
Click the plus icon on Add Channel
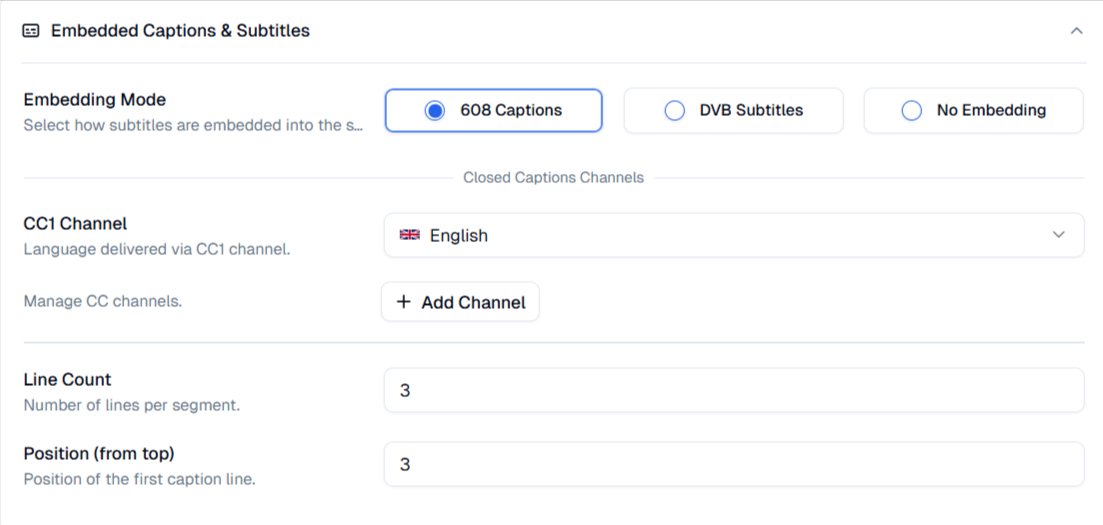click(x=404, y=302)
